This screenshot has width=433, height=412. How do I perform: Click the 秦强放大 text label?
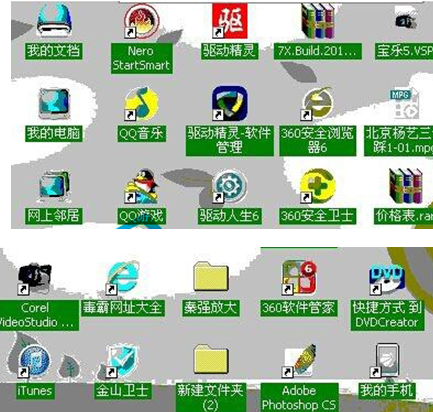click(211, 308)
